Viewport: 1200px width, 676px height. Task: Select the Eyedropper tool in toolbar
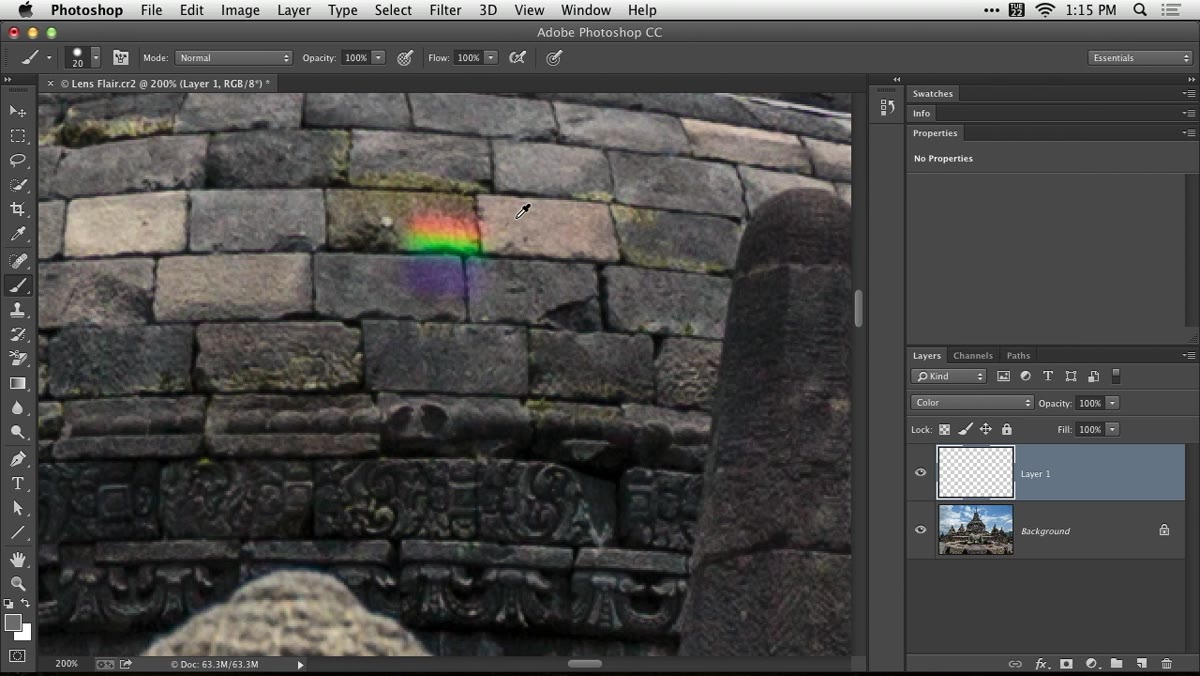click(x=18, y=235)
